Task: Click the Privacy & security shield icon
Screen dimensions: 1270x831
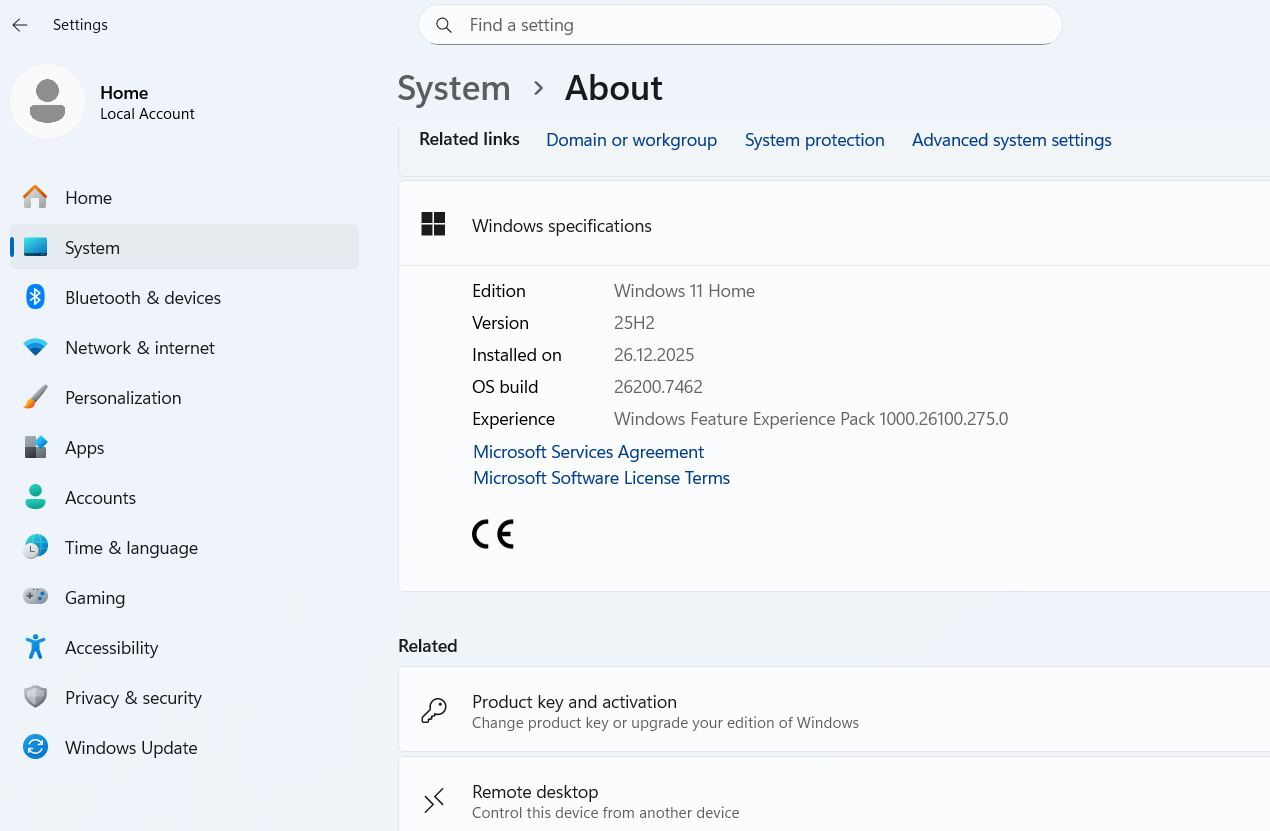Action: pos(36,697)
